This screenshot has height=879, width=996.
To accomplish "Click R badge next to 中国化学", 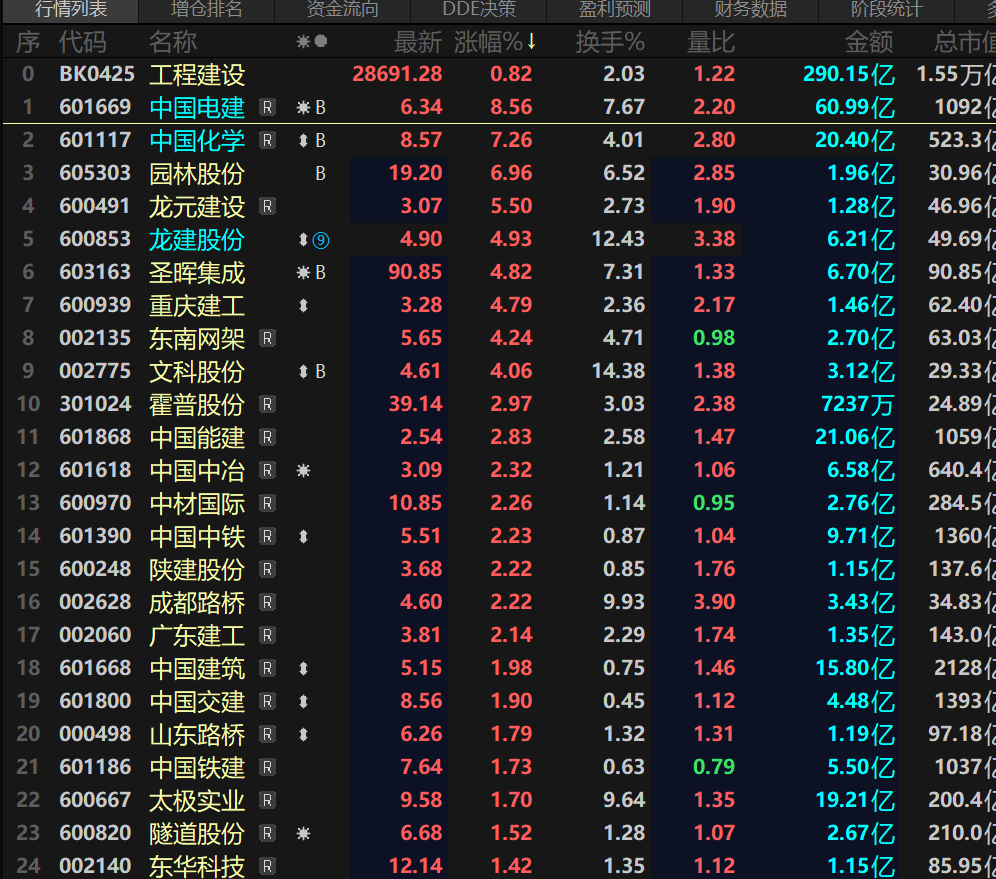I will click(267, 140).
